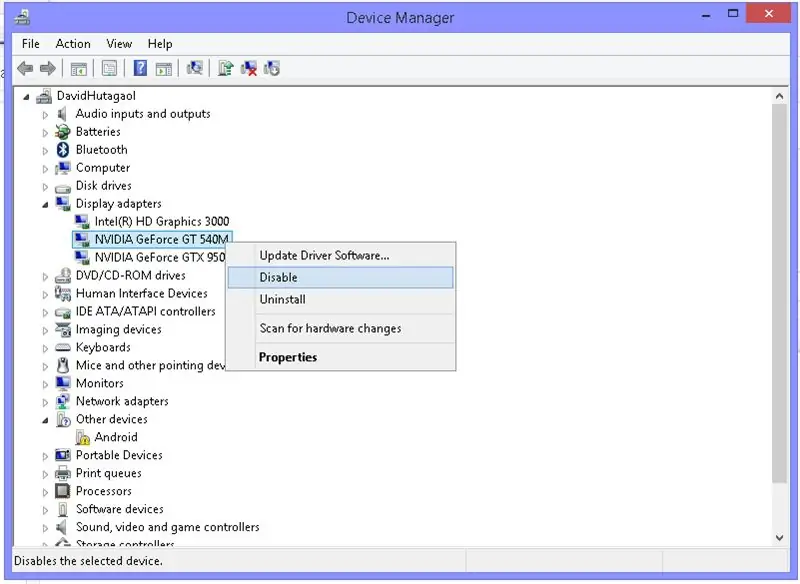
Task: Click the Disable device toolbar icon
Action: coord(272,68)
